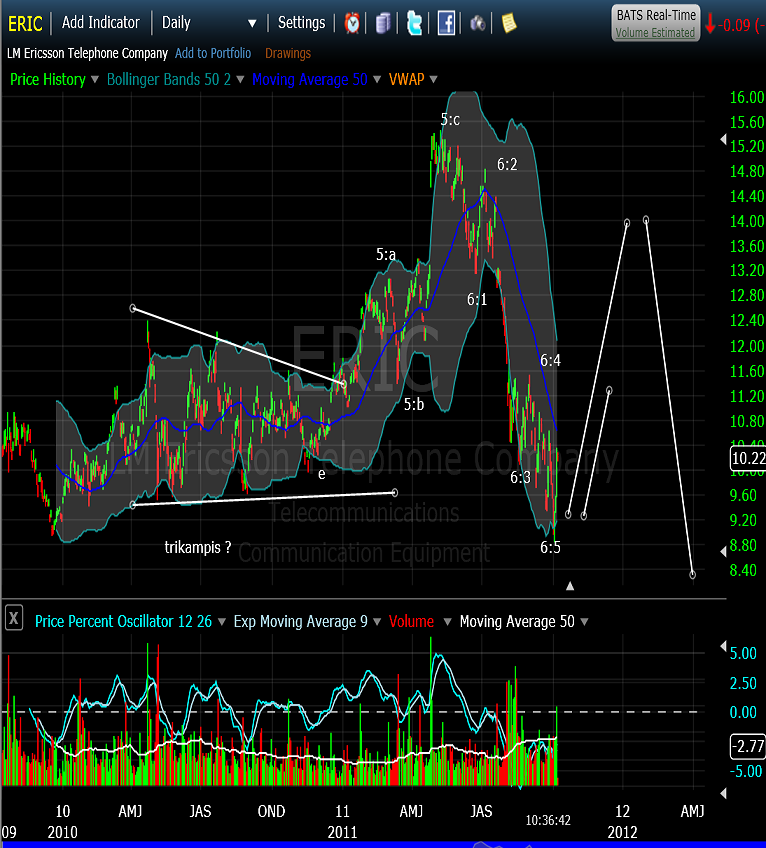
Task: Click the 'trikampis ?' chart annotation
Action: coord(198,548)
